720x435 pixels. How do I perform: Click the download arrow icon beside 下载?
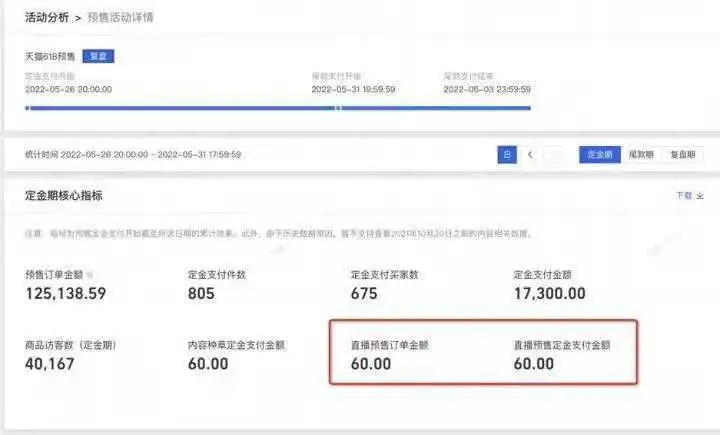(700, 196)
